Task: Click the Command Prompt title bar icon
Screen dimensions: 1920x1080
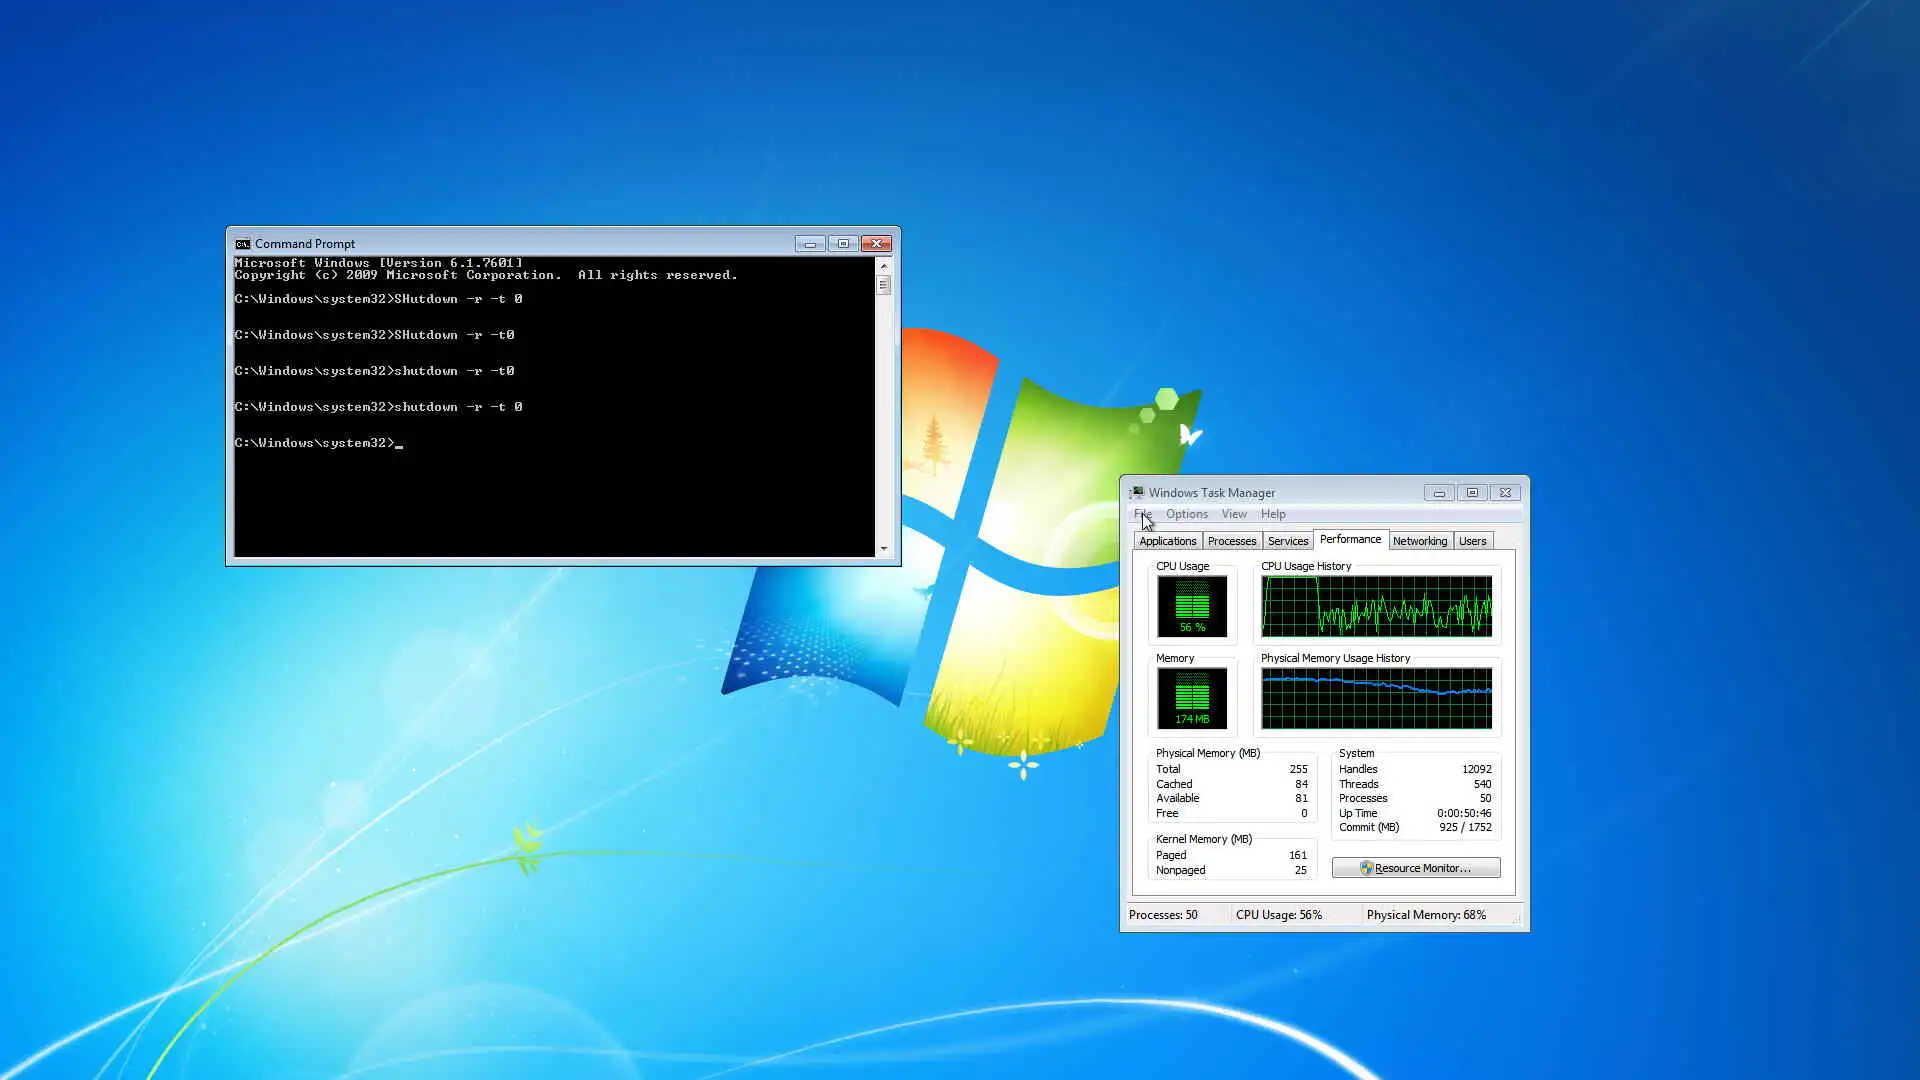Action: coord(242,243)
